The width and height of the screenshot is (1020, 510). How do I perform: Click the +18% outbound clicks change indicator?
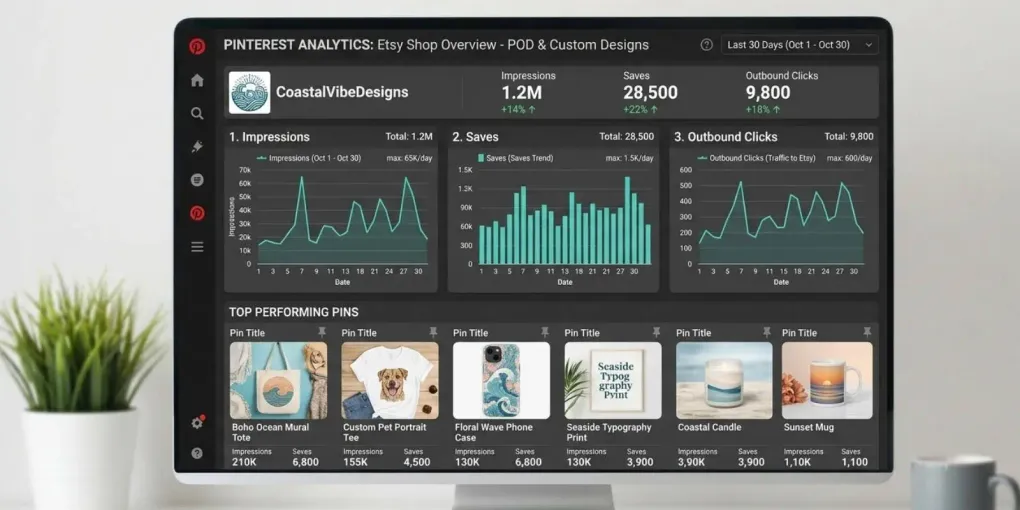pos(763,109)
